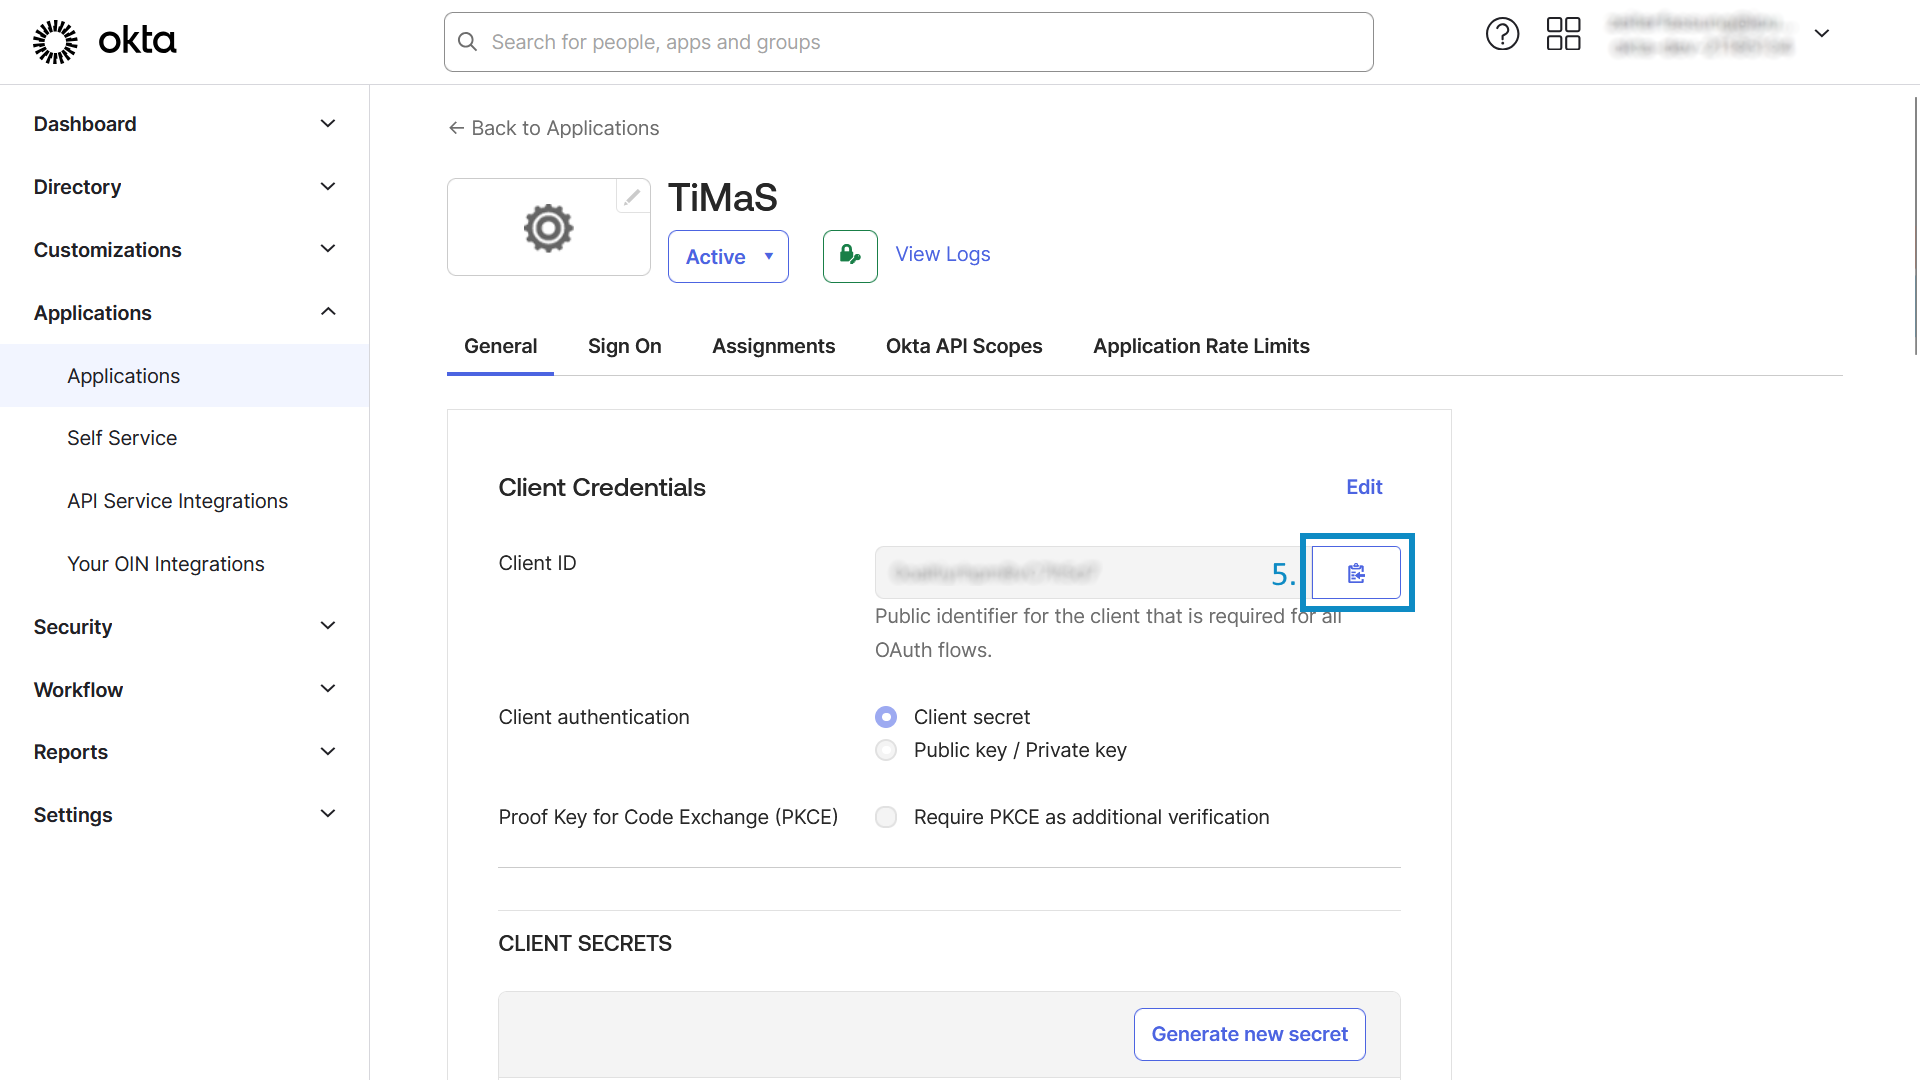This screenshot has width=1920, height=1080.
Task: Switch to the Sign On tab
Action: (625, 346)
